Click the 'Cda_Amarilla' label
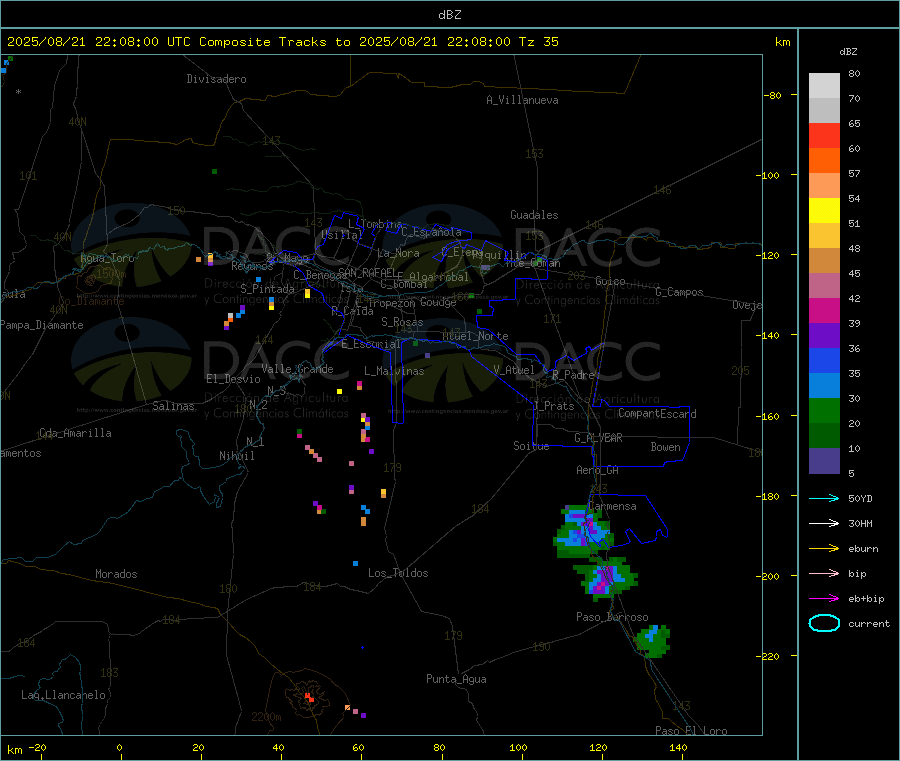Viewport: 900px width, 761px height. click(x=75, y=433)
